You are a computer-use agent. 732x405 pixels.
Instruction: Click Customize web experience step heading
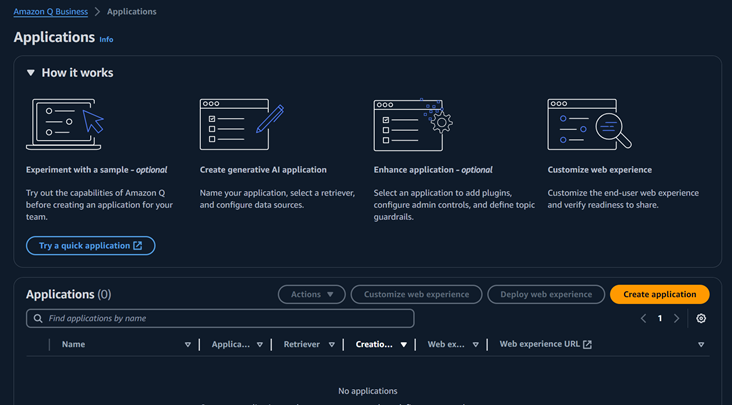pos(599,170)
